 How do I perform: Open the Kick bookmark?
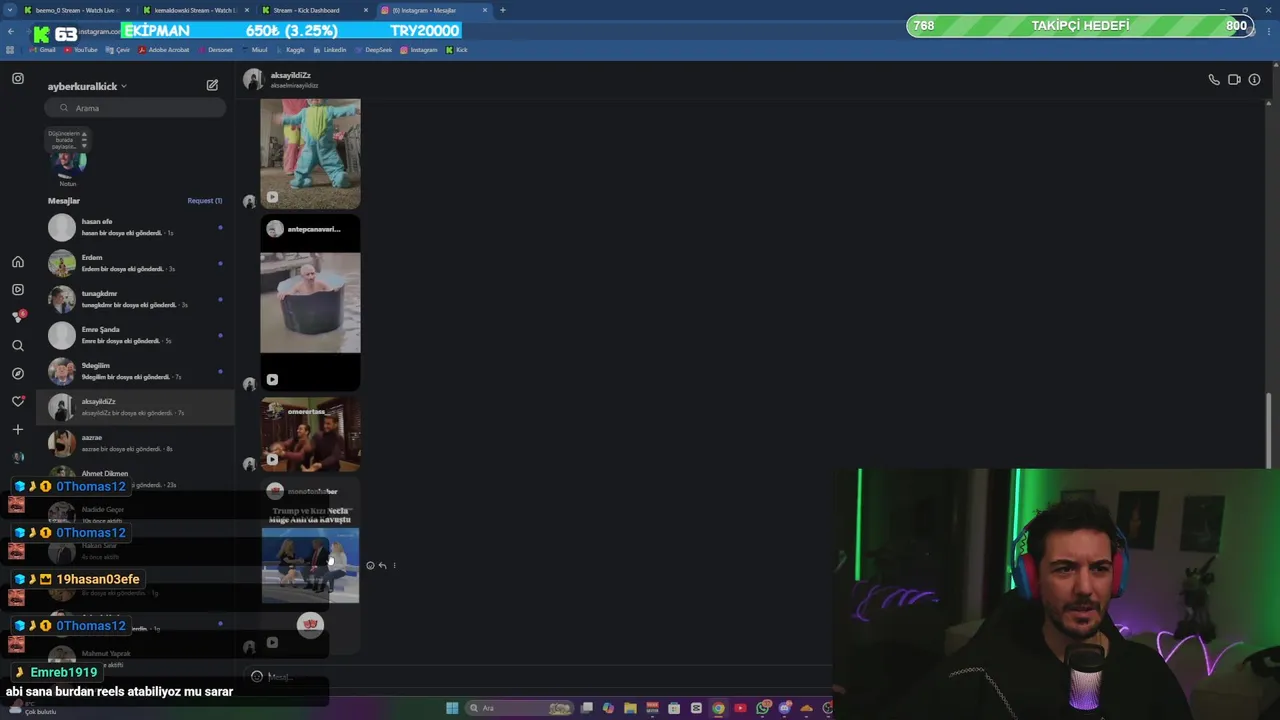tap(457, 50)
